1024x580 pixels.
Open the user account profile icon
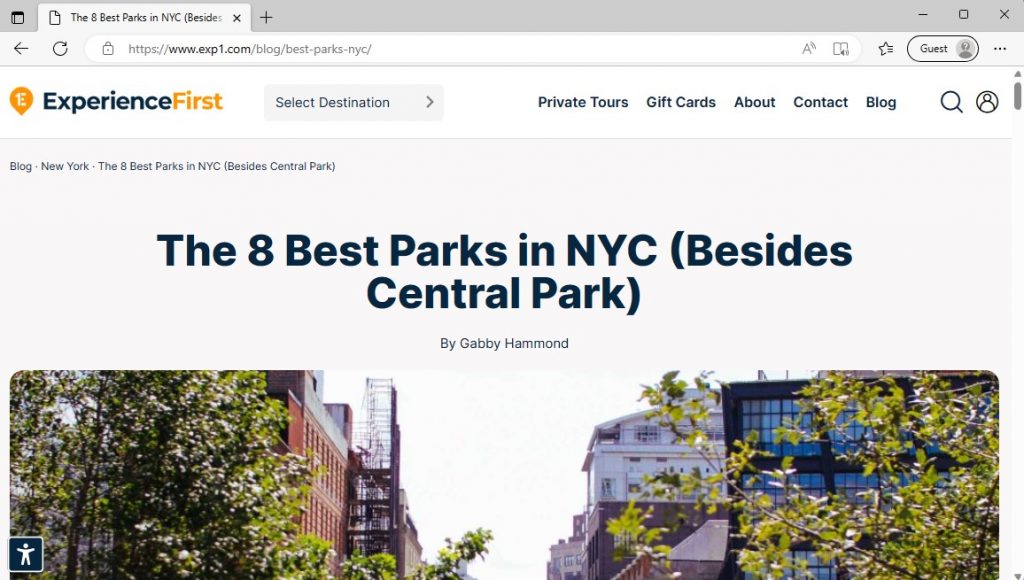point(987,102)
